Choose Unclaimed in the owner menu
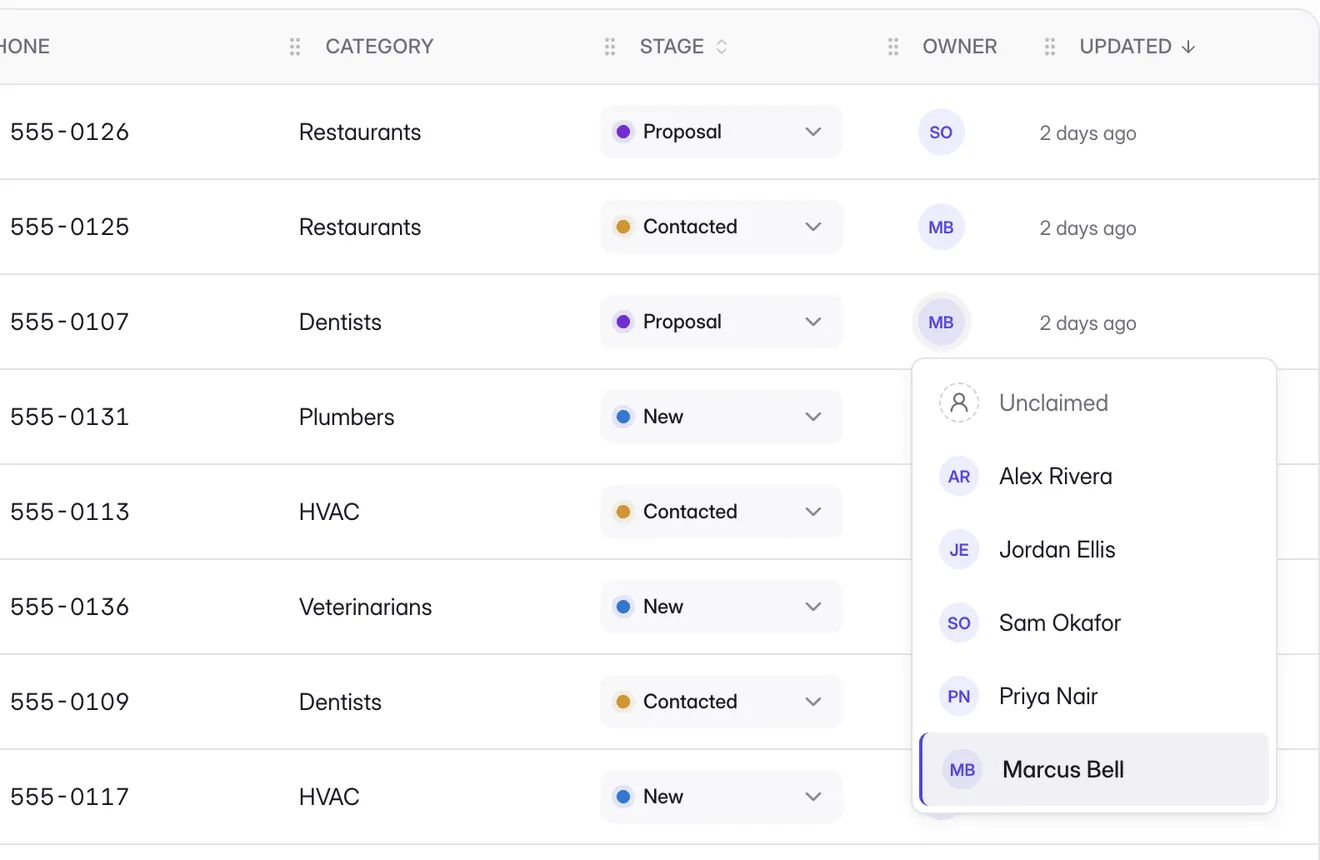Screen dimensions: 1320x860 (1094, 403)
